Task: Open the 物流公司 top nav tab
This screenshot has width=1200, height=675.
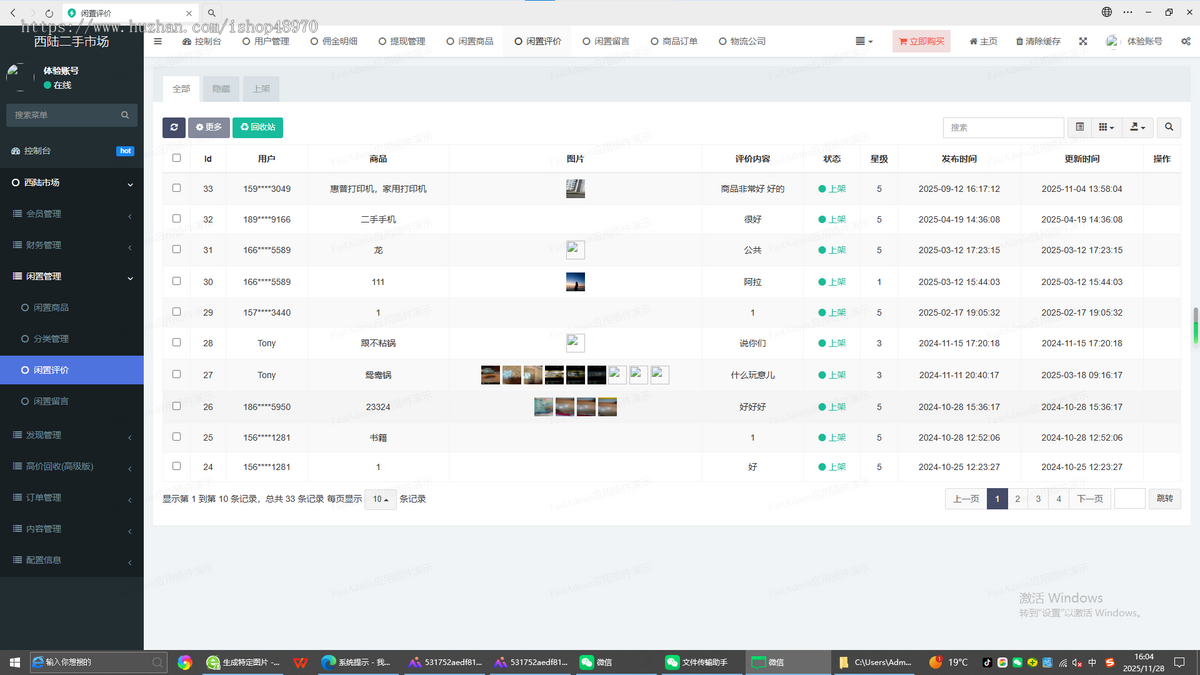Action: tap(741, 42)
